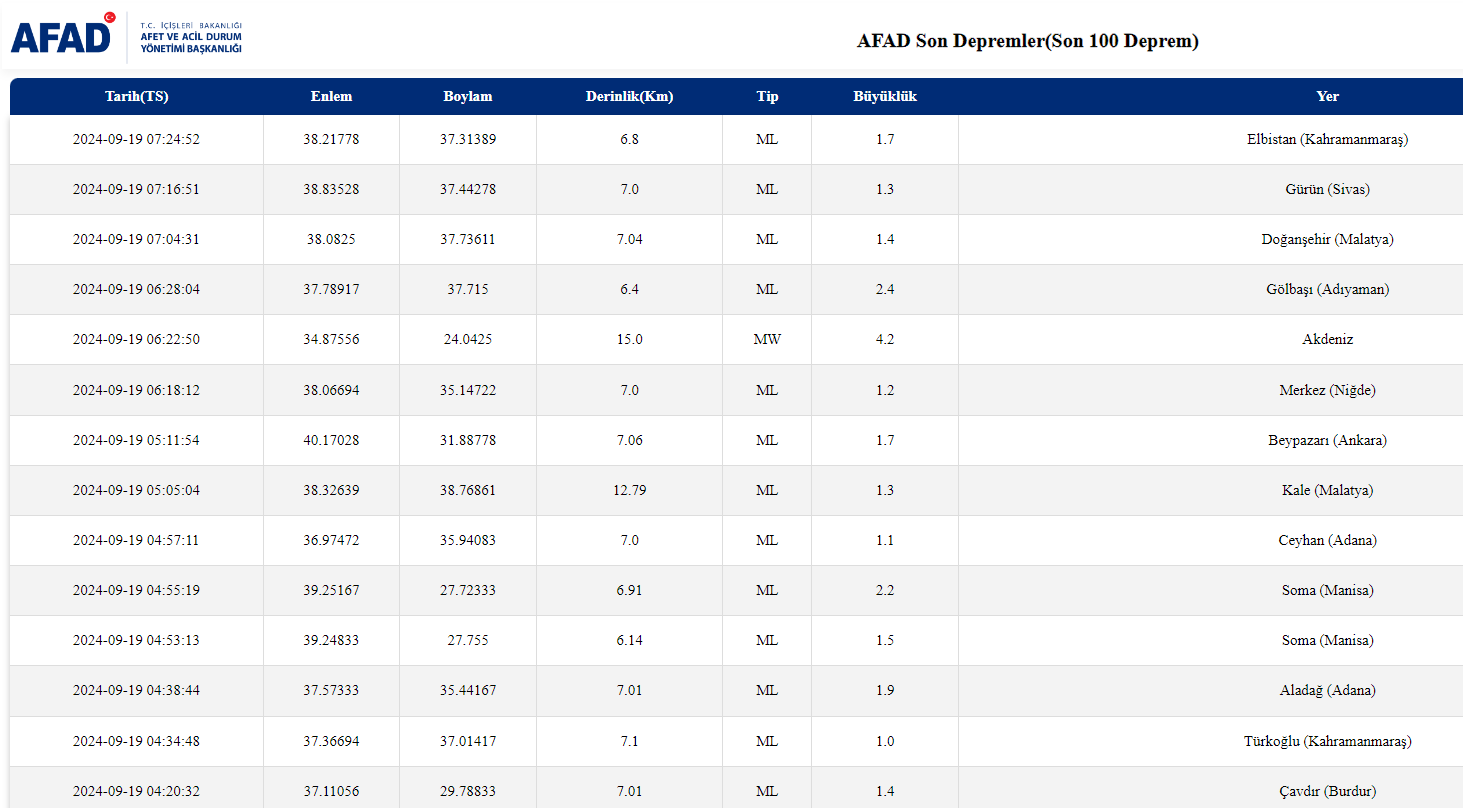Click latitude value 38.21778
This screenshot has width=1463, height=808.
tap(331, 140)
